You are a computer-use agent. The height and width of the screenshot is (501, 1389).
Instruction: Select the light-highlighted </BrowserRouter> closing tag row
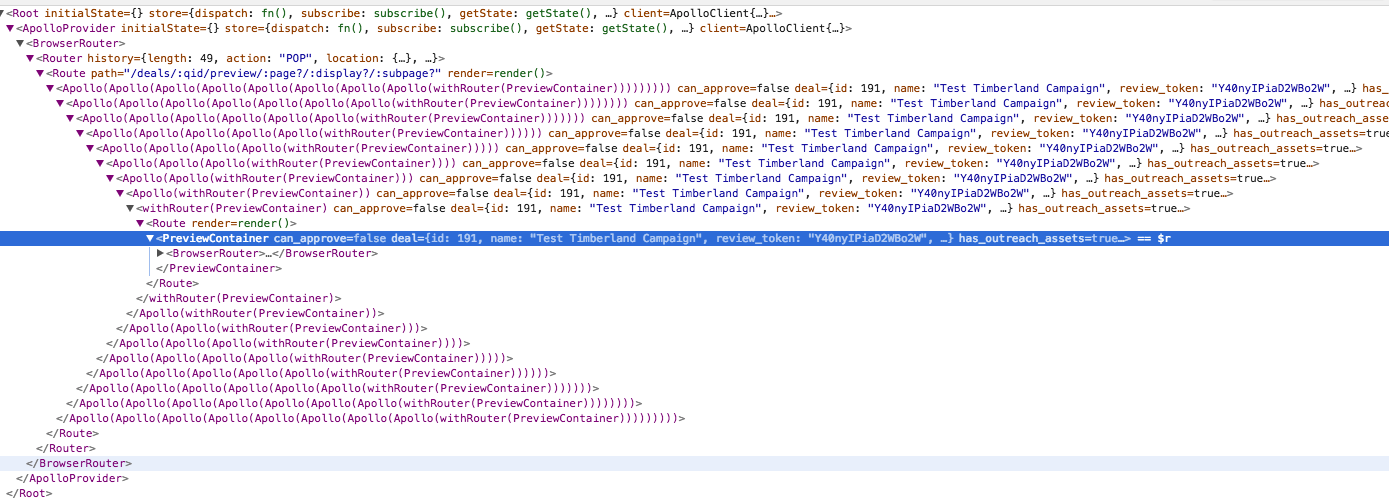[694, 463]
